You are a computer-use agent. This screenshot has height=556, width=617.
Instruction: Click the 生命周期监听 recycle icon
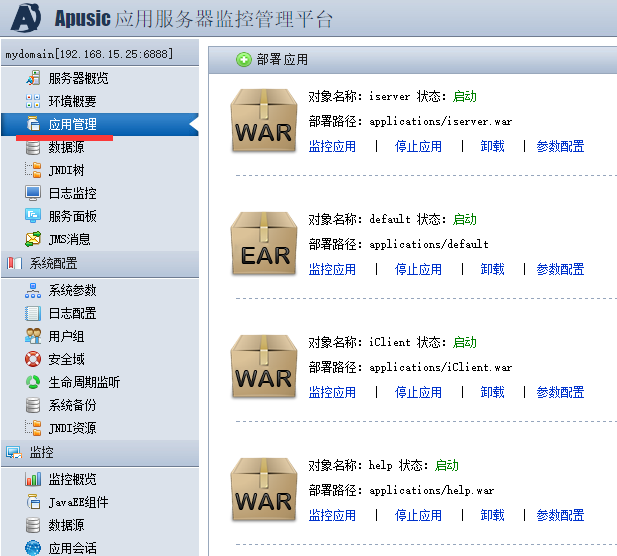(33, 382)
